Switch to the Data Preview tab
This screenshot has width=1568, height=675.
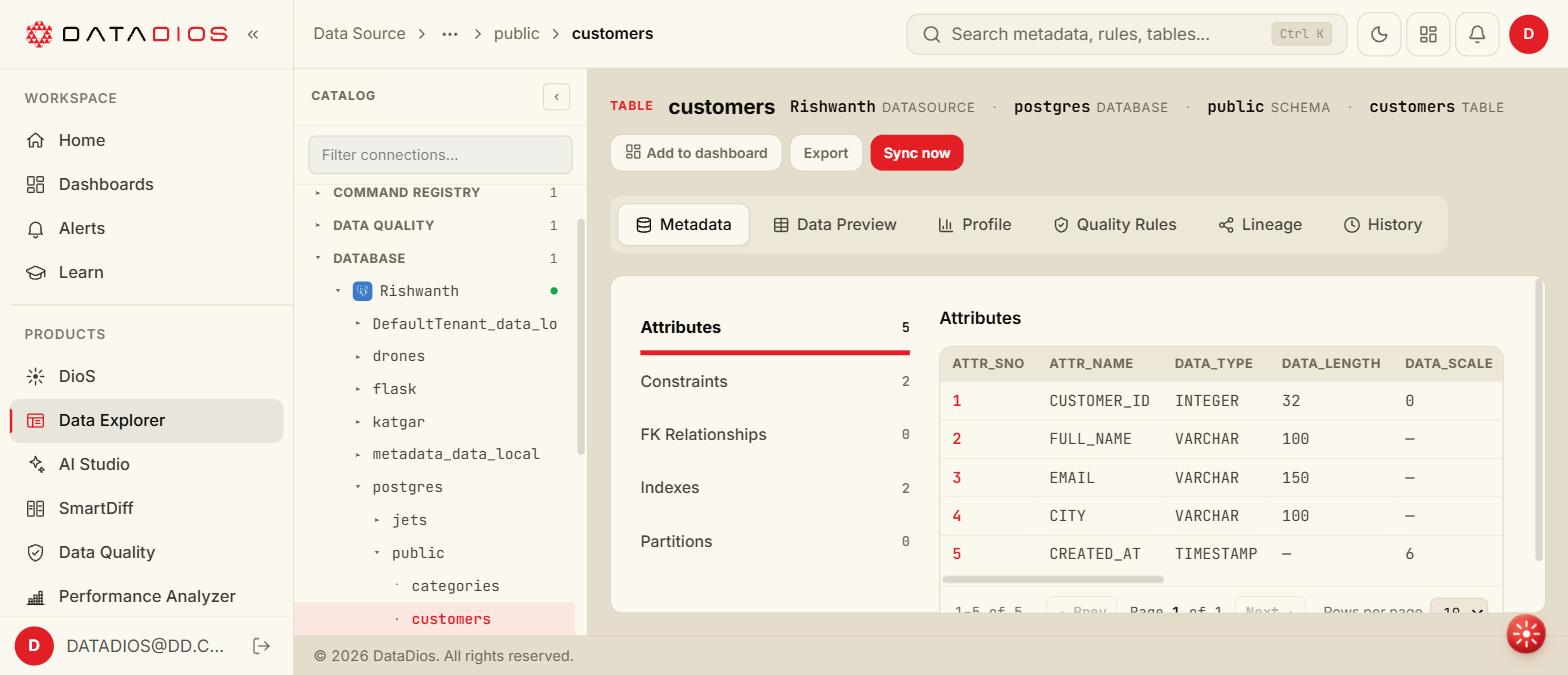pos(835,225)
